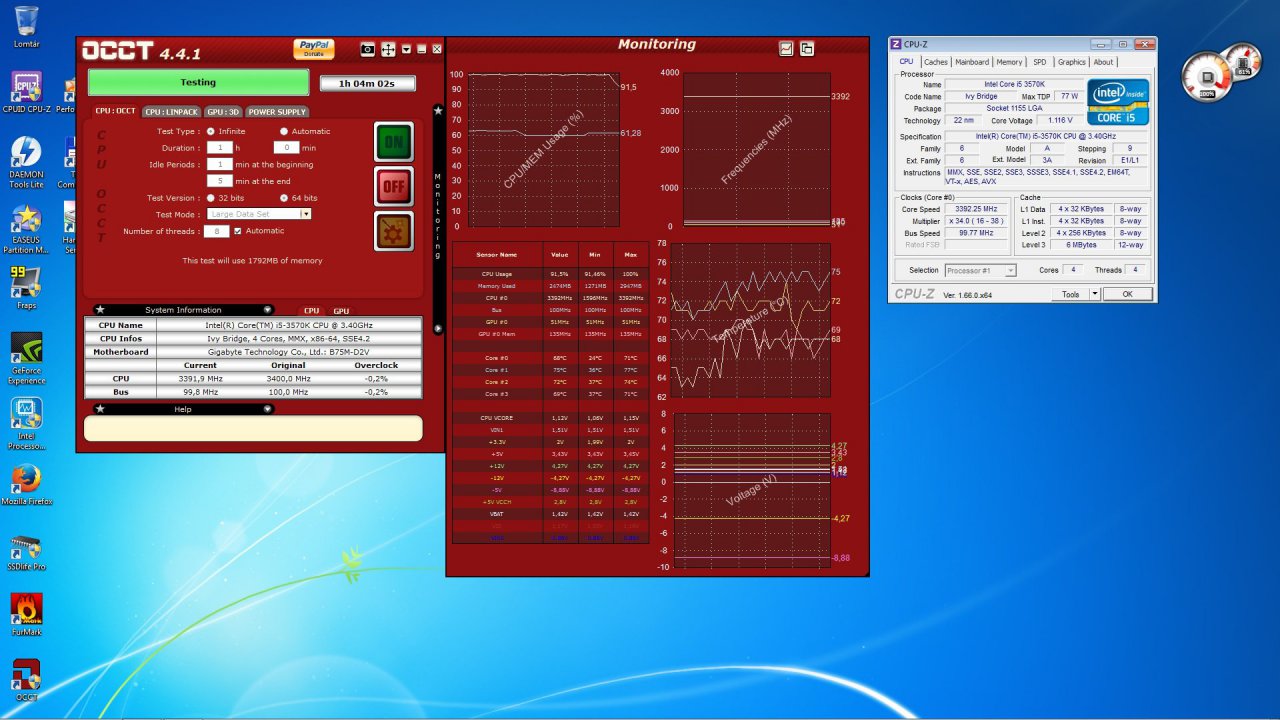
Task: Open the Graphics tab in CPU-Z
Action: (x=1072, y=62)
